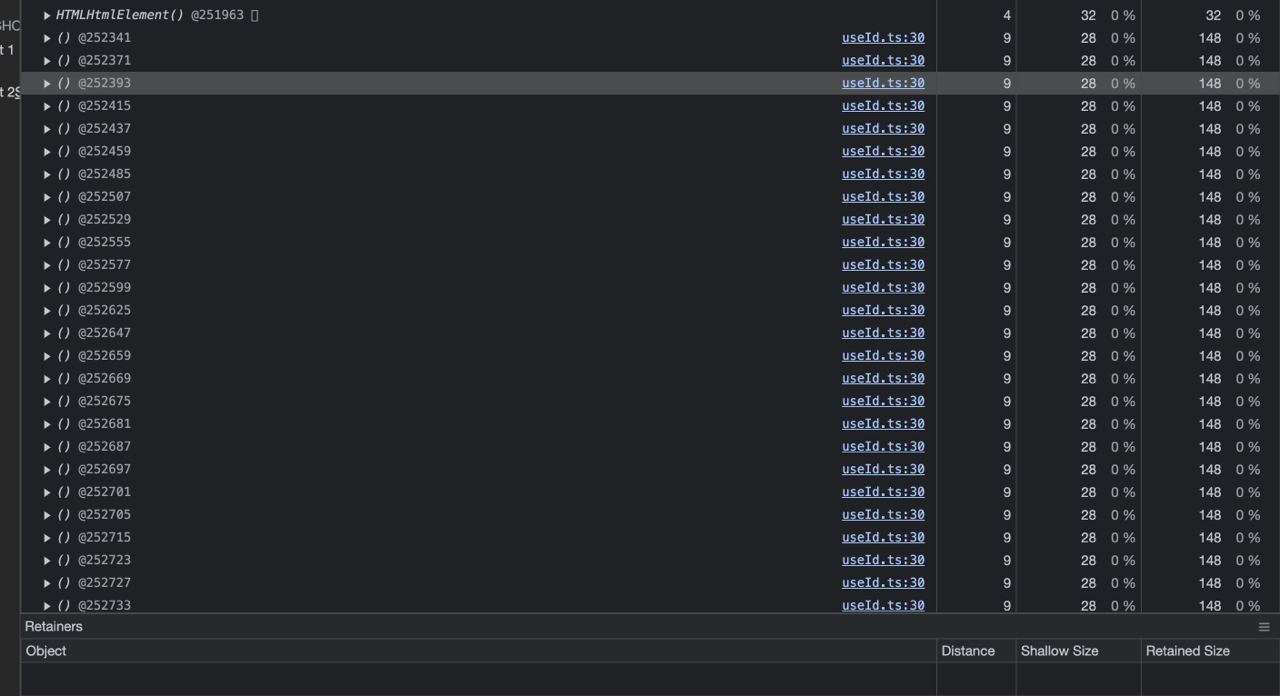Collapse the highlighted entry @252393
Viewport: 1280px width, 696px height.
coord(46,83)
